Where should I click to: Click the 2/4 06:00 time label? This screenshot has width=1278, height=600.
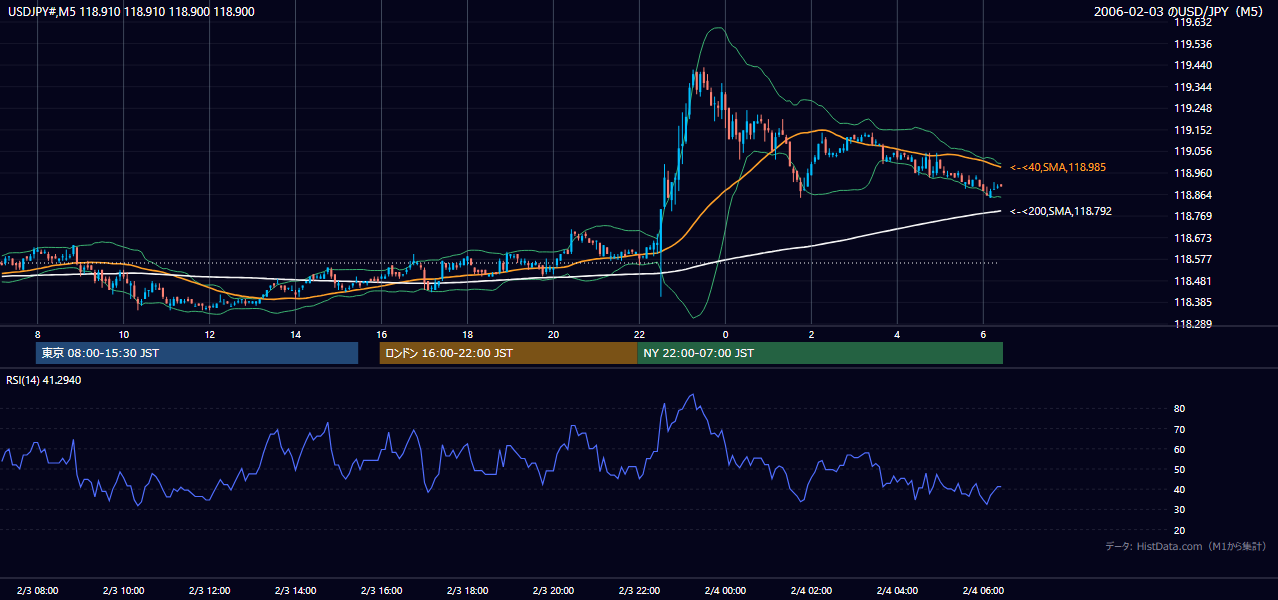click(x=983, y=590)
